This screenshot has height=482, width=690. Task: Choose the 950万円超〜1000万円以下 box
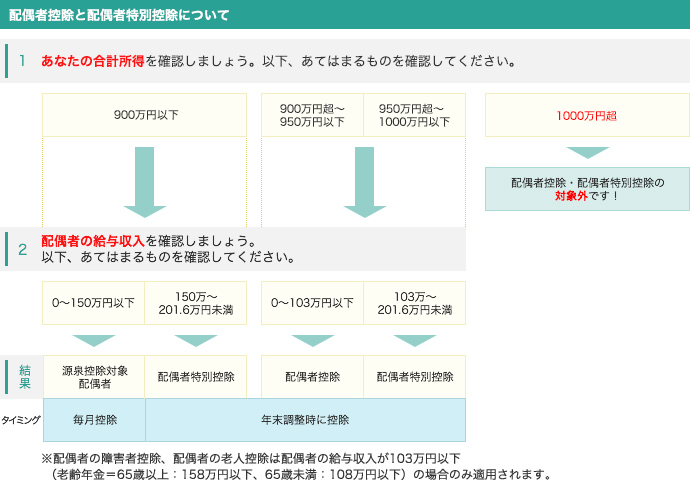pos(414,115)
